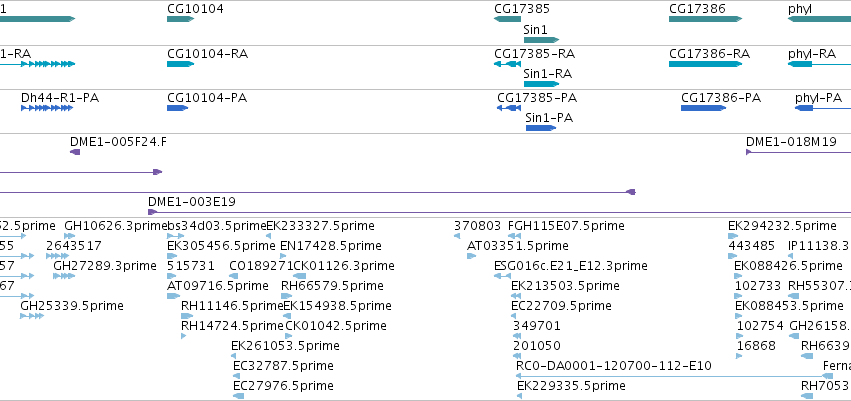Click the DME1-018M19 clone label
The height and width of the screenshot is (401, 851).
791,142
